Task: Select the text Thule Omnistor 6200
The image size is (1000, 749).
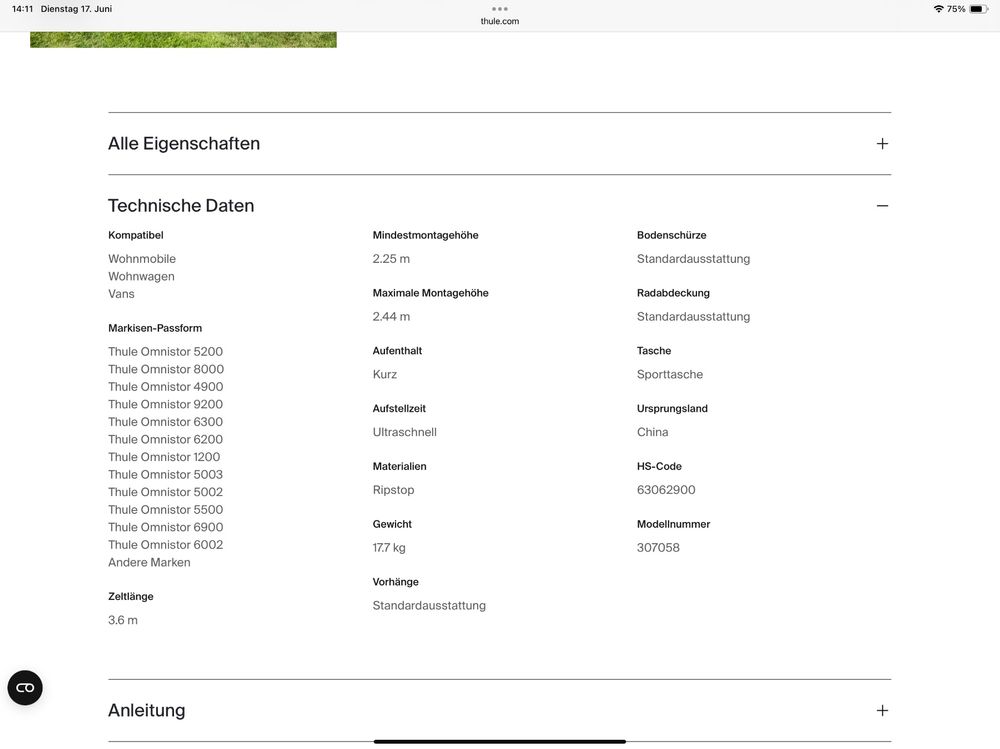Action: click(165, 439)
